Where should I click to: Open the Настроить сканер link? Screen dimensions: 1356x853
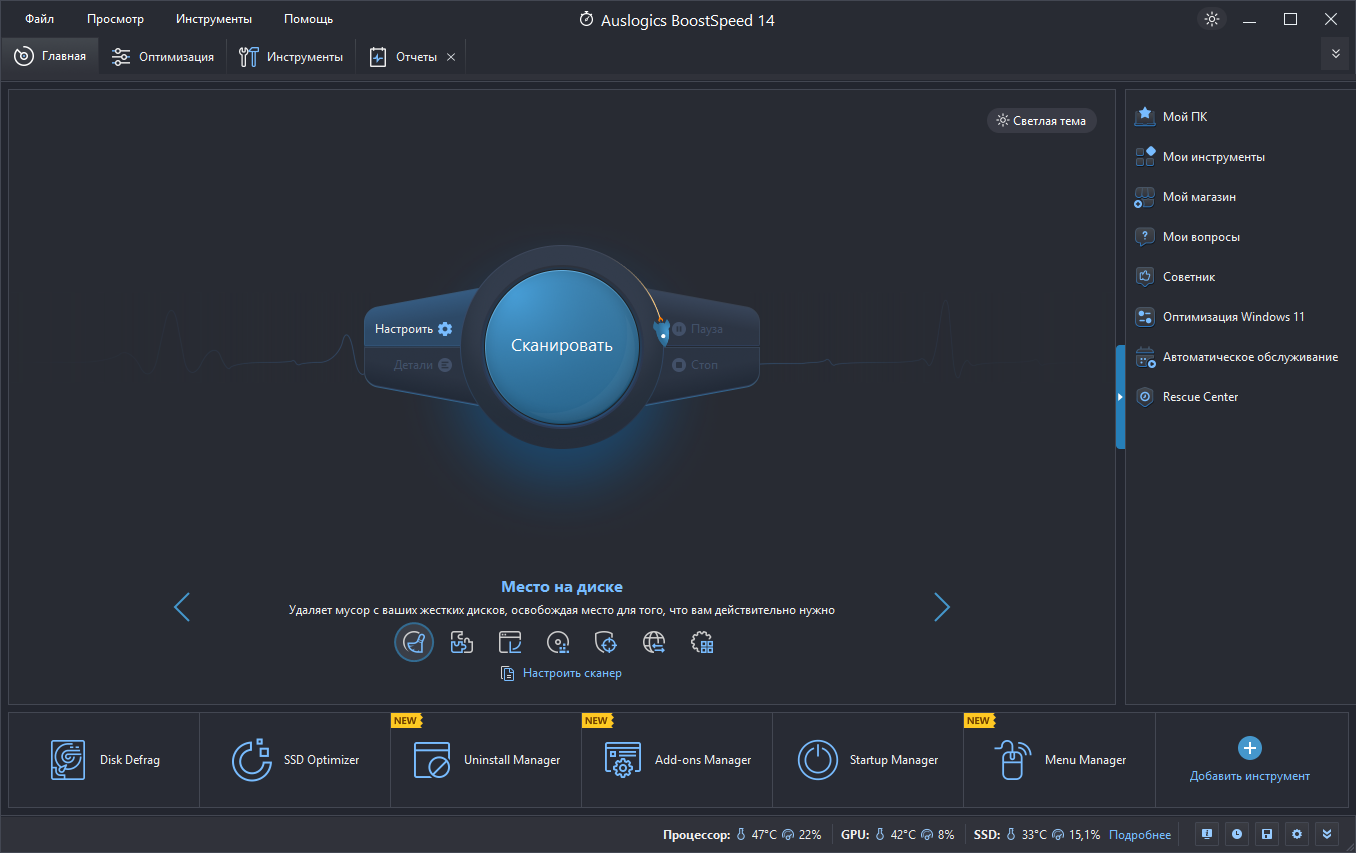(561, 673)
